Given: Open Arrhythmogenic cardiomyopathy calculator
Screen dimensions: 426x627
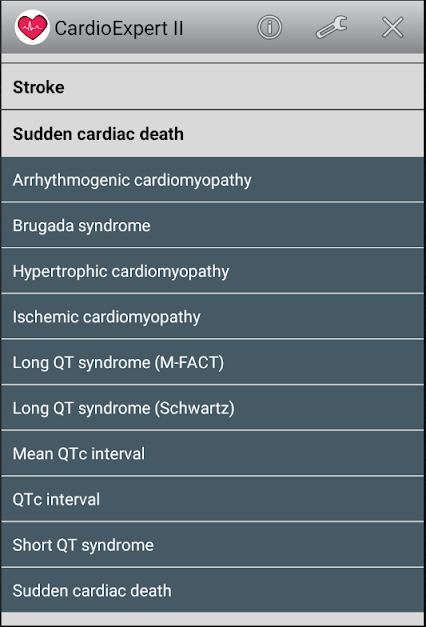Looking at the screenshot, I should coord(212,180).
